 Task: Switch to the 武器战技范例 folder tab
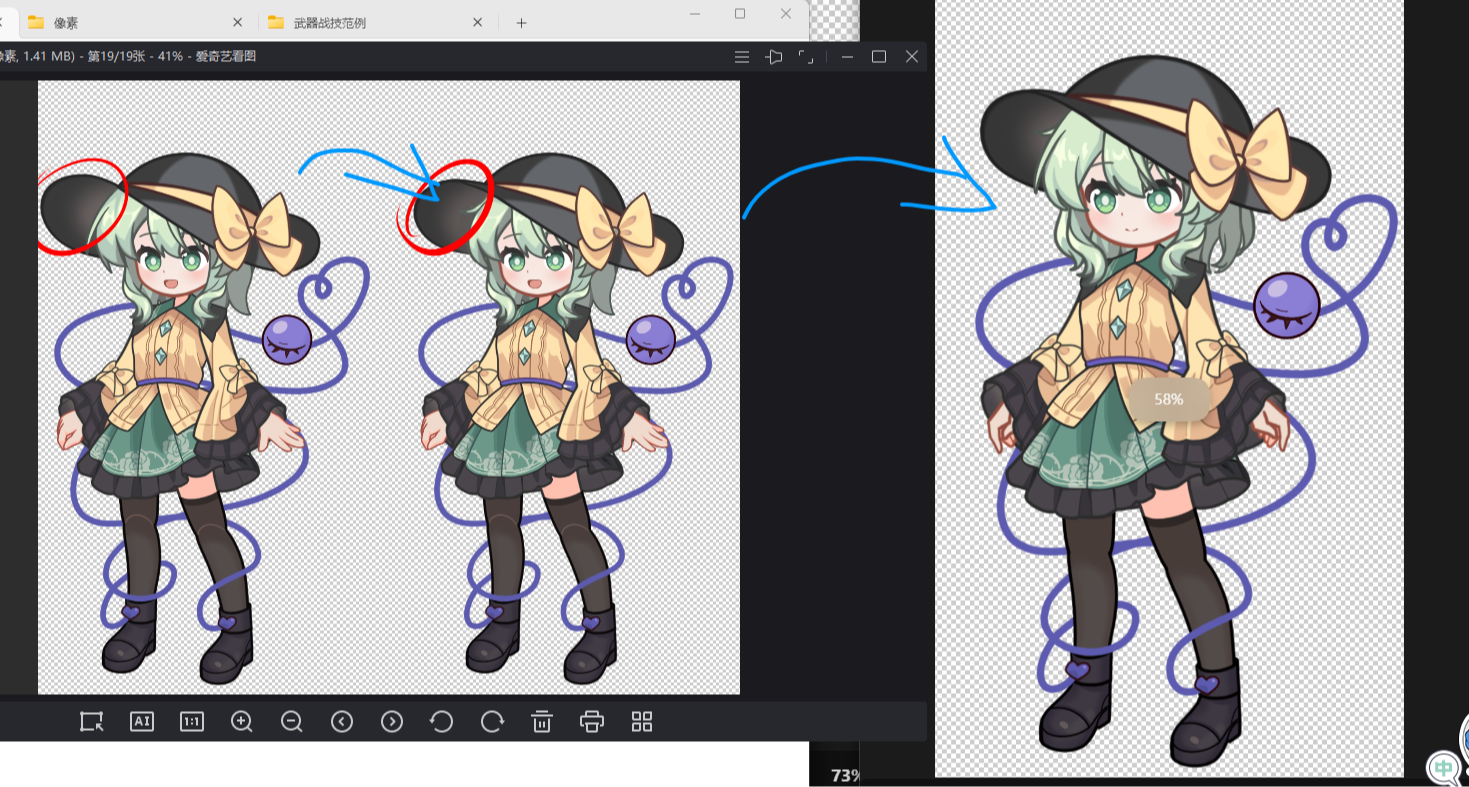pyautogui.click(x=360, y=22)
